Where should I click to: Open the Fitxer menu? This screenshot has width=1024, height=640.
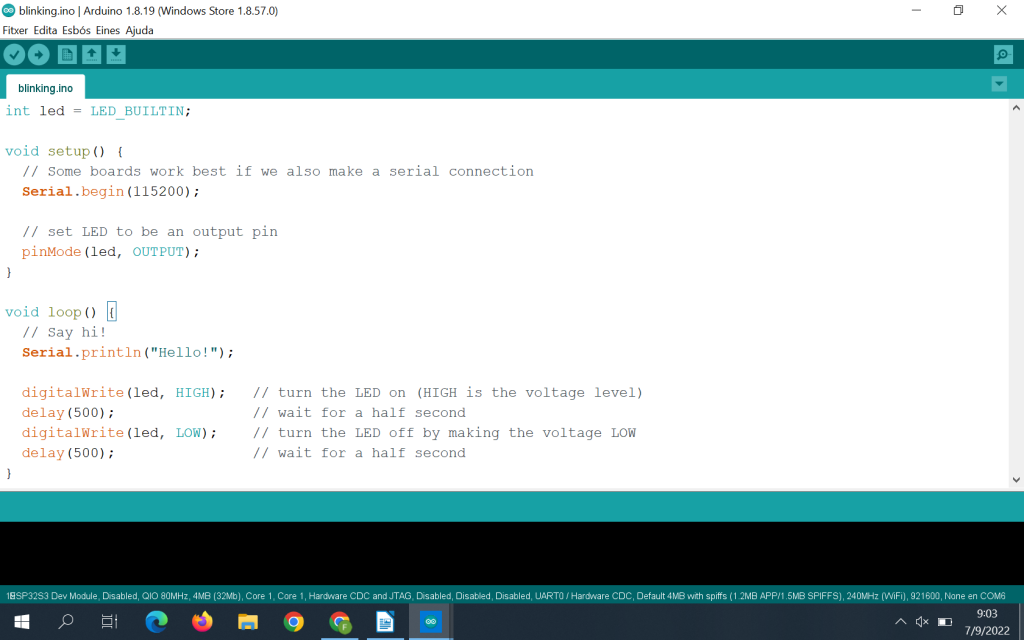(x=15, y=30)
